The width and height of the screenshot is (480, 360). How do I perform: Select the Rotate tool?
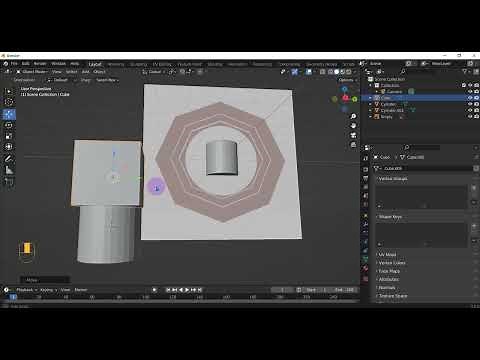9,125
